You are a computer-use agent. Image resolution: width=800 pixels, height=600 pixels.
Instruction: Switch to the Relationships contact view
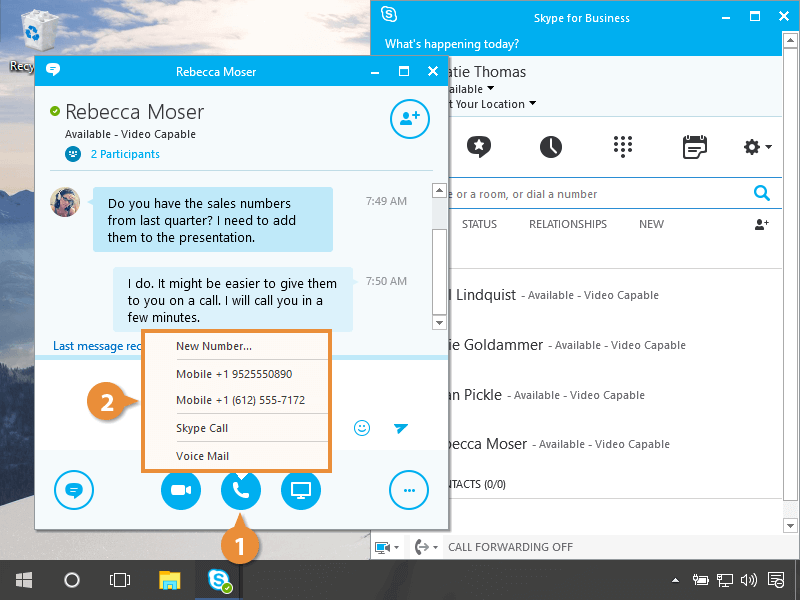tap(567, 224)
